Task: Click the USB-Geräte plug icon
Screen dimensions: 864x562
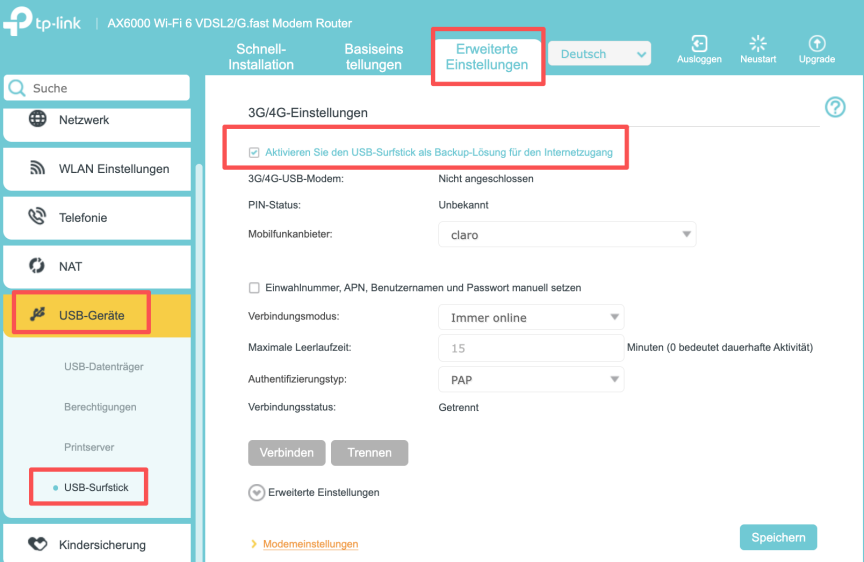Action: (x=37, y=315)
